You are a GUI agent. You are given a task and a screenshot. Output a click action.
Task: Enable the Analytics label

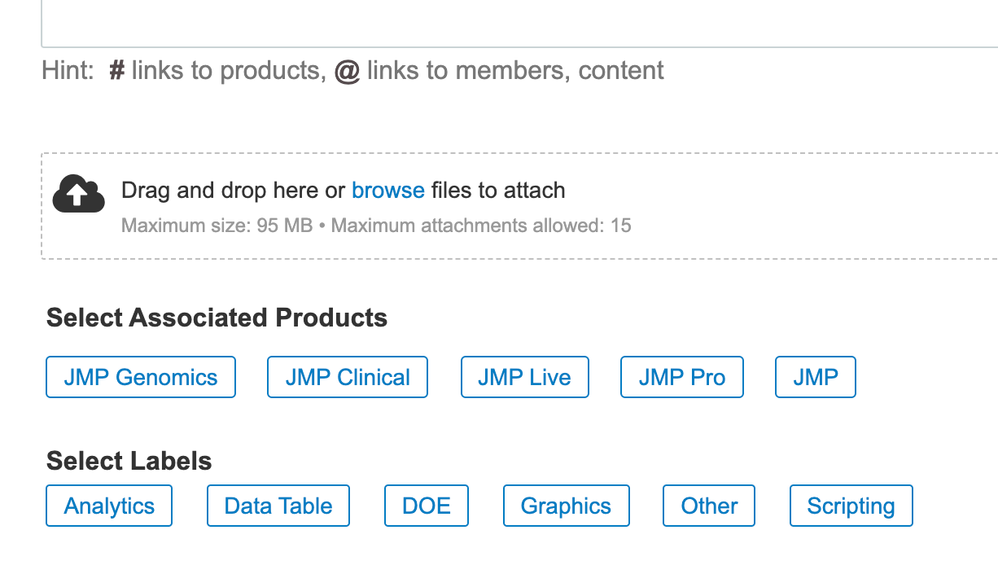pyautogui.click(x=108, y=506)
